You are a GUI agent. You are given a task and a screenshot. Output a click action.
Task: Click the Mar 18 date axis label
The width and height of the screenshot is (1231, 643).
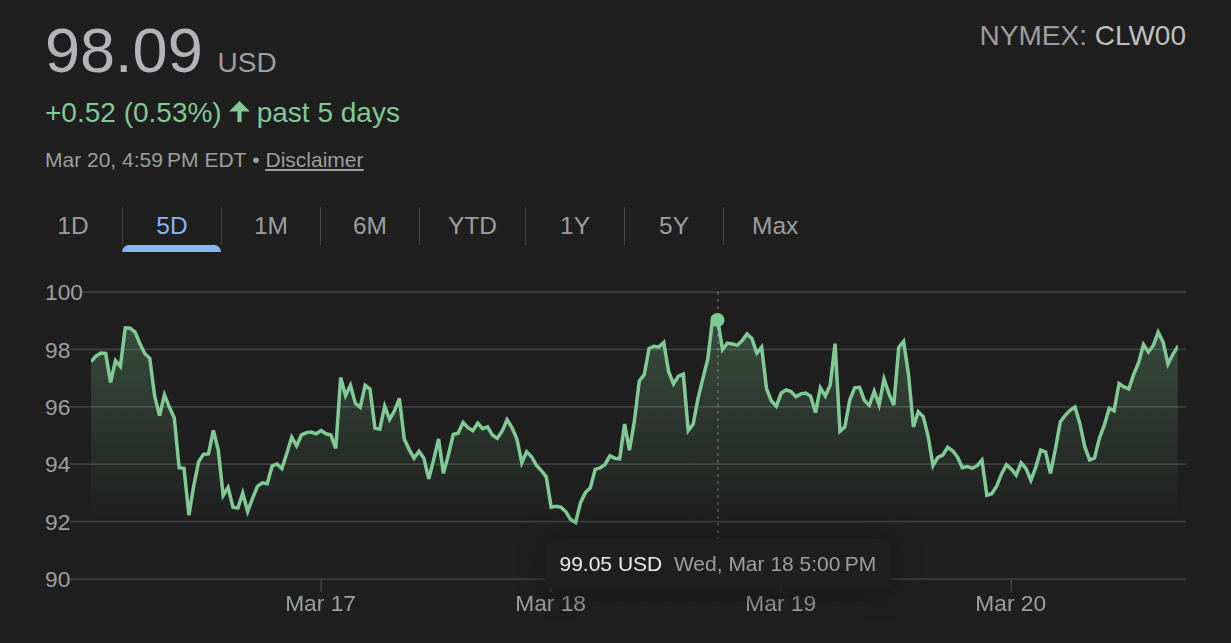(550, 603)
